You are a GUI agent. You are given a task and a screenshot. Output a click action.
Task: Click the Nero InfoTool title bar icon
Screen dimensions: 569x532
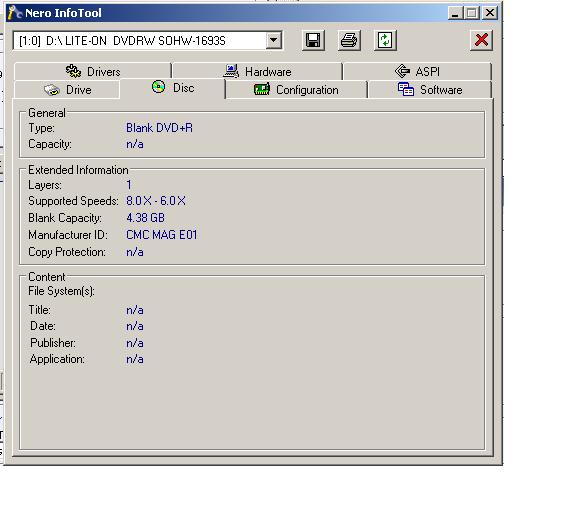point(15,13)
